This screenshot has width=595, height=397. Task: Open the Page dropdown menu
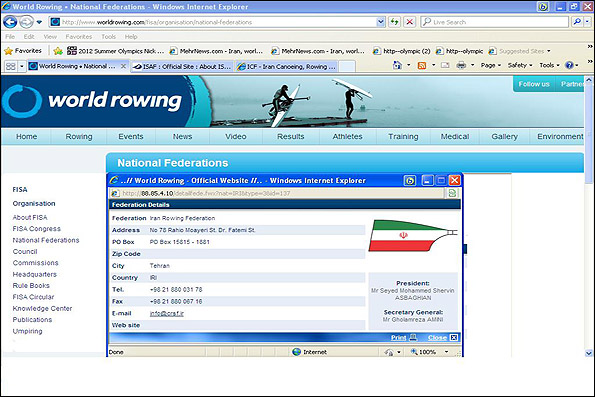click(x=491, y=65)
